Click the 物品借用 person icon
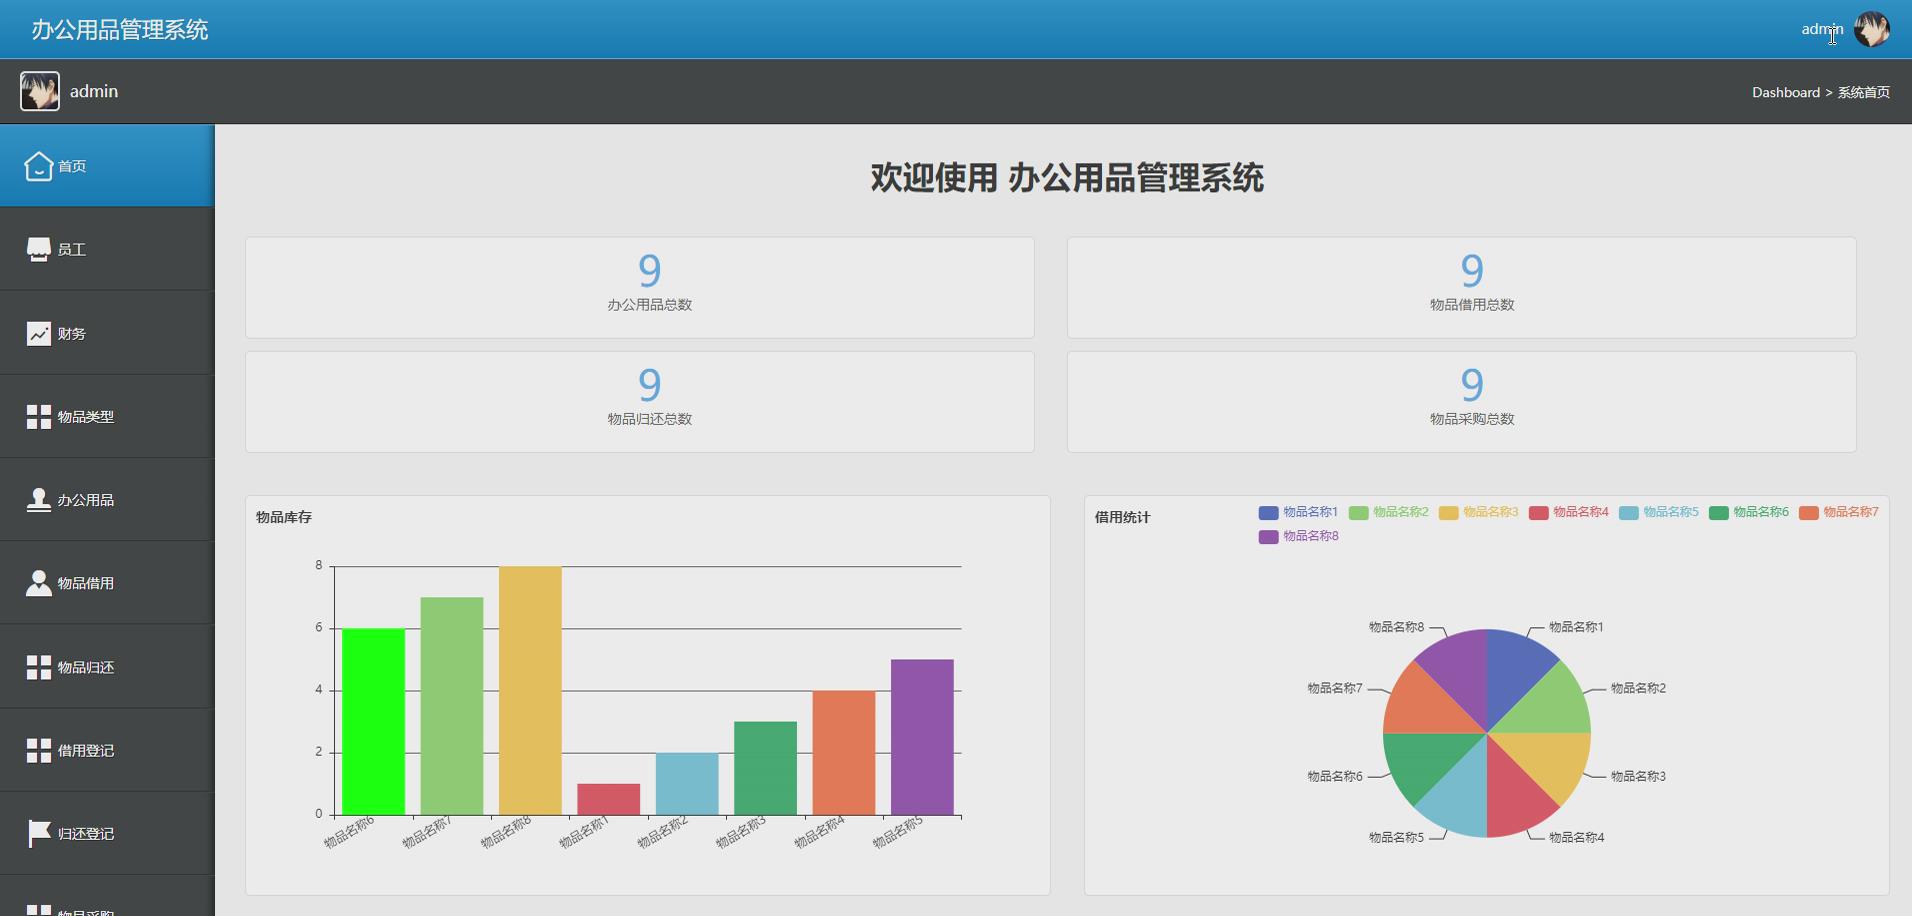Image resolution: width=1912 pixels, height=916 pixels. coord(38,583)
